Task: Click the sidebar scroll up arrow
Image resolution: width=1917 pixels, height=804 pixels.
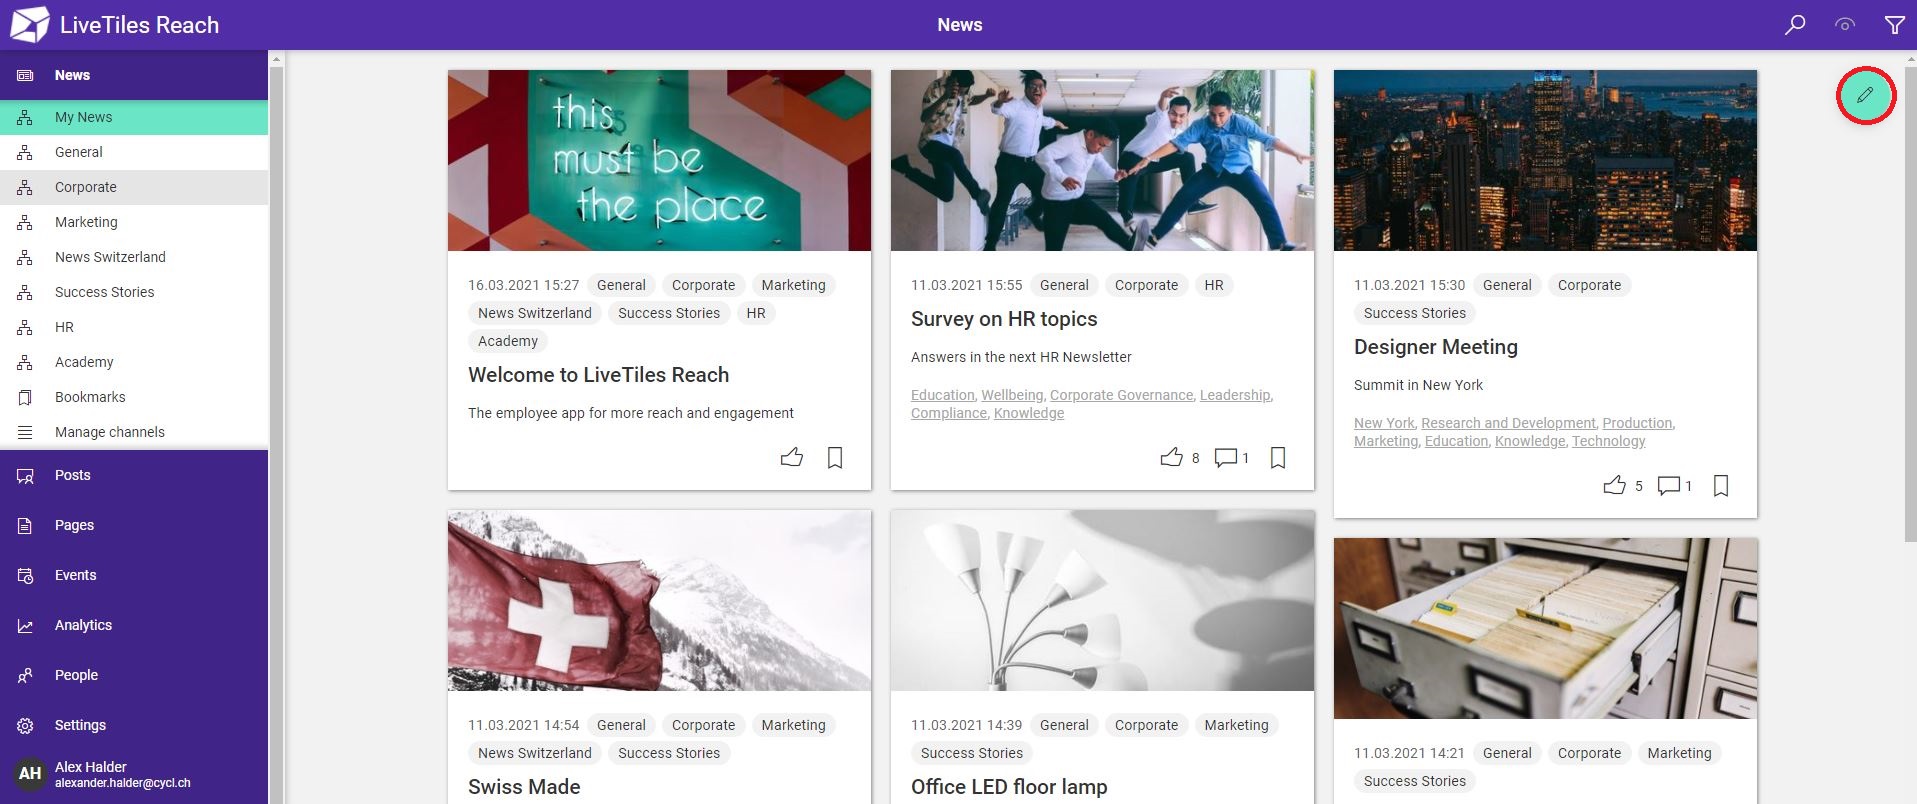Action: [x=276, y=59]
